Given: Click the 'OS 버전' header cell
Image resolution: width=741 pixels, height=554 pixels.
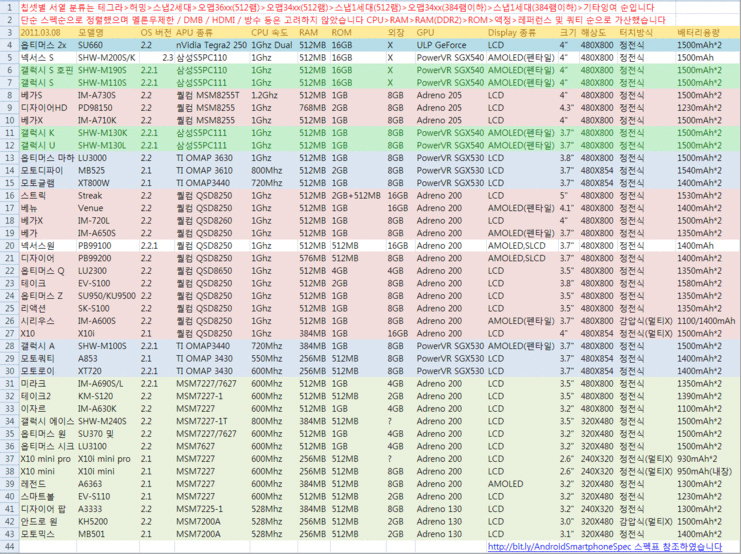Looking at the screenshot, I should (x=156, y=33).
